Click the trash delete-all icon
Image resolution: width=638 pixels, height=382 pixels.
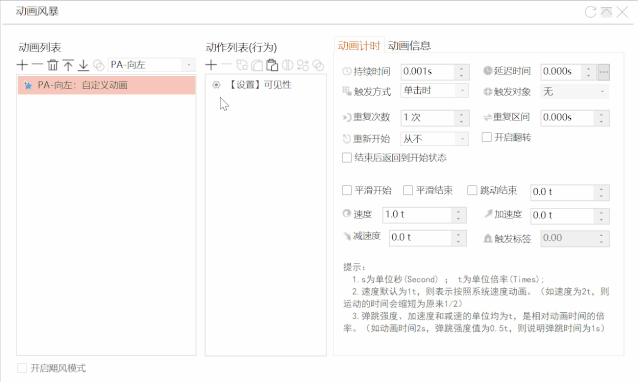coord(53,65)
